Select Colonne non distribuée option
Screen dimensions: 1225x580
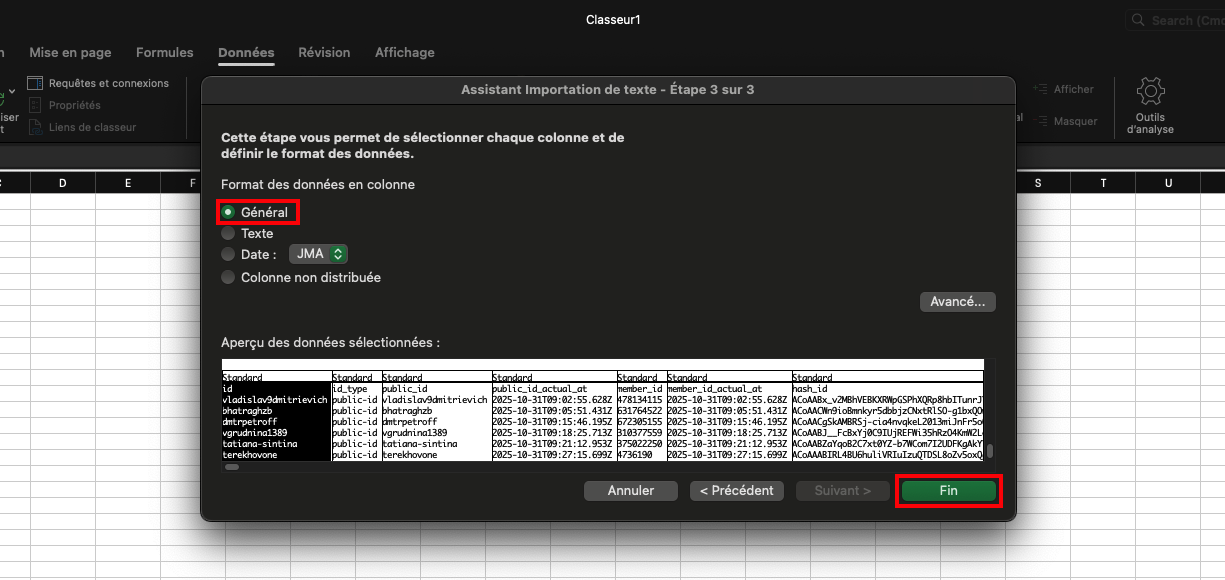(228, 277)
